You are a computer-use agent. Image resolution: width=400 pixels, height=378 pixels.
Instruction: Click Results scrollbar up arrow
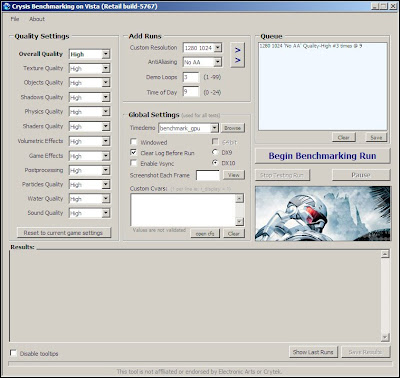[x=385, y=254]
